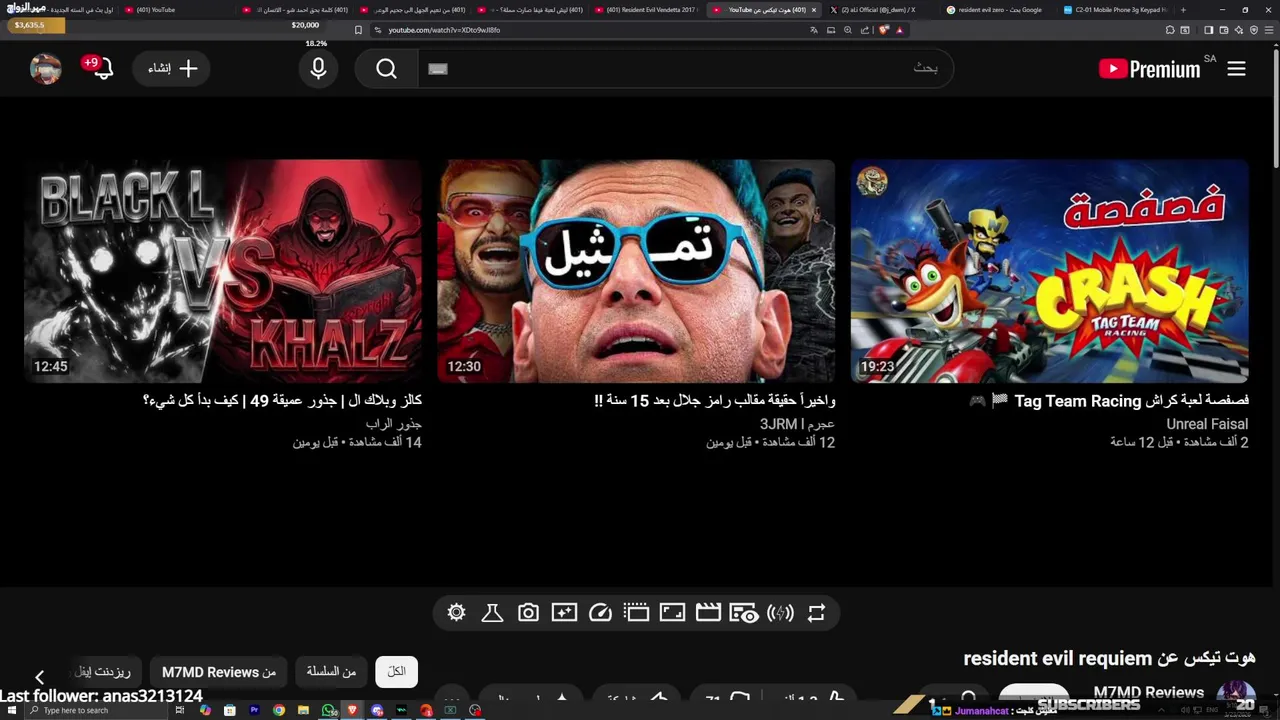This screenshot has height=720, width=1280.
Task: Open the account avatar menu
Action: click(46, 69)
